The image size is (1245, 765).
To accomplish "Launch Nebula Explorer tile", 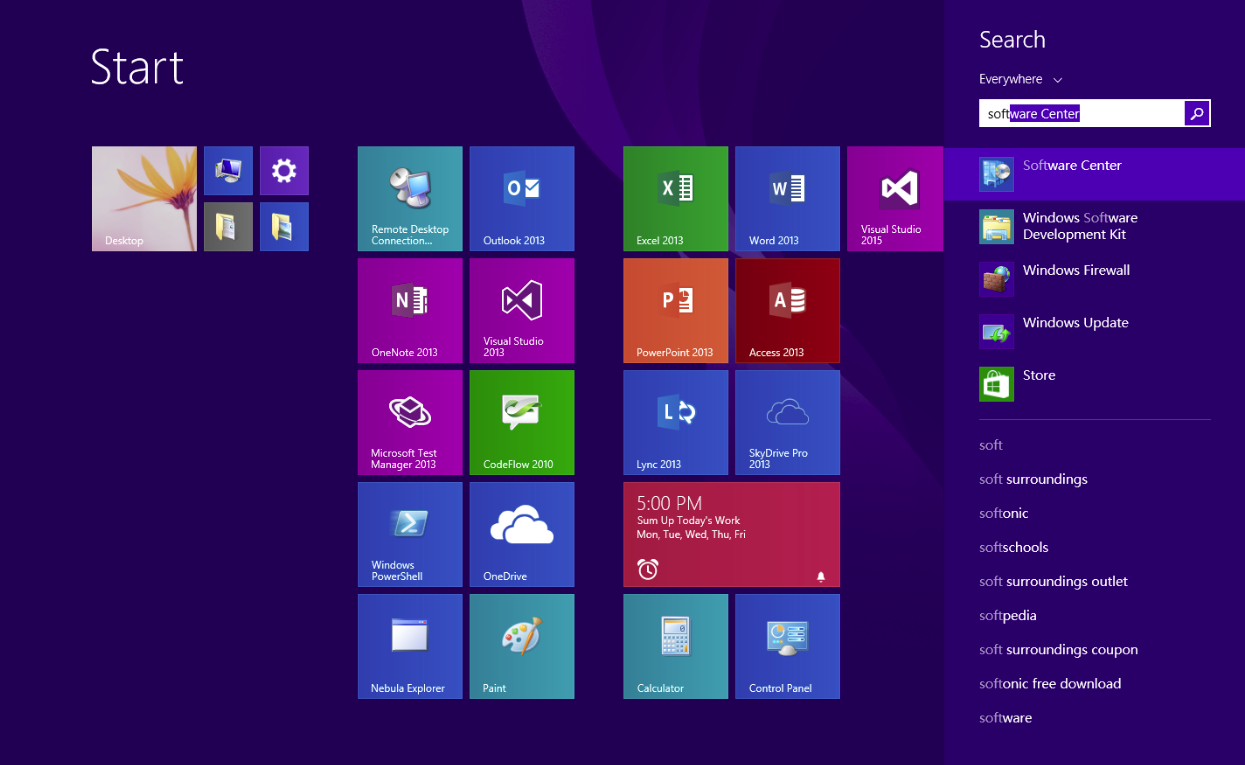I will point(410,647).
